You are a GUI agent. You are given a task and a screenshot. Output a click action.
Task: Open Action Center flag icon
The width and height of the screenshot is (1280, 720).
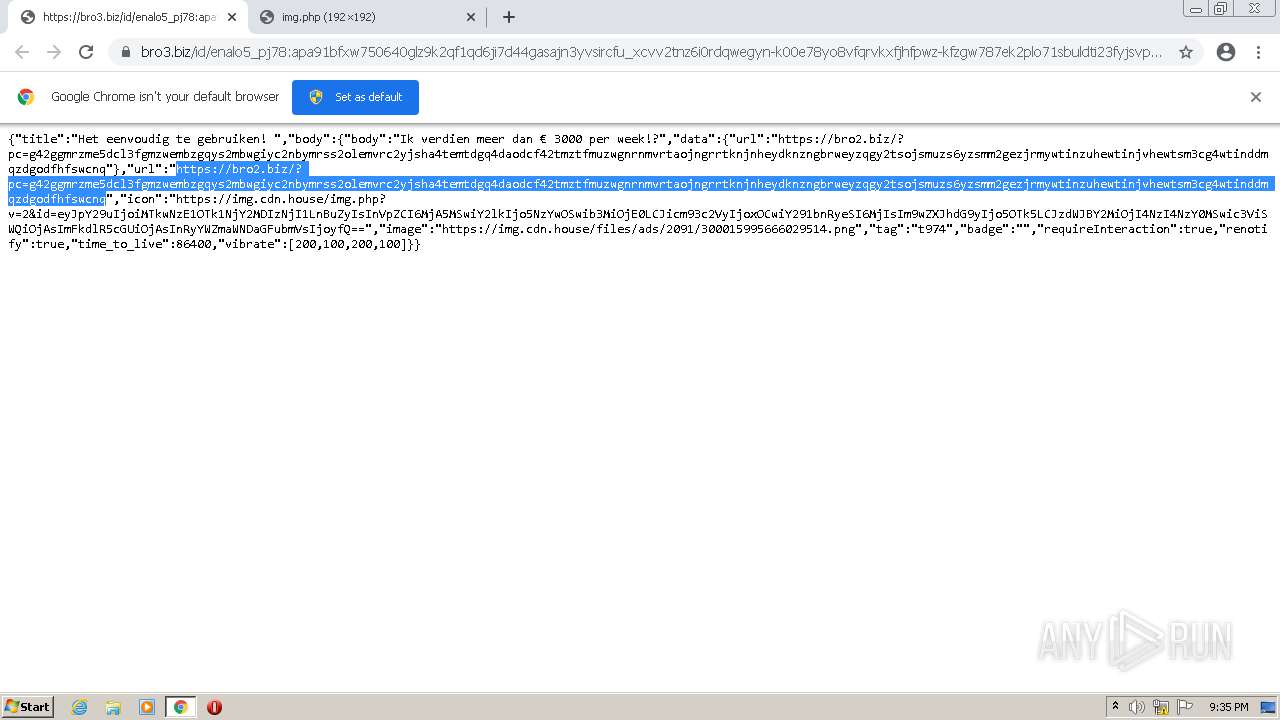1185,707
